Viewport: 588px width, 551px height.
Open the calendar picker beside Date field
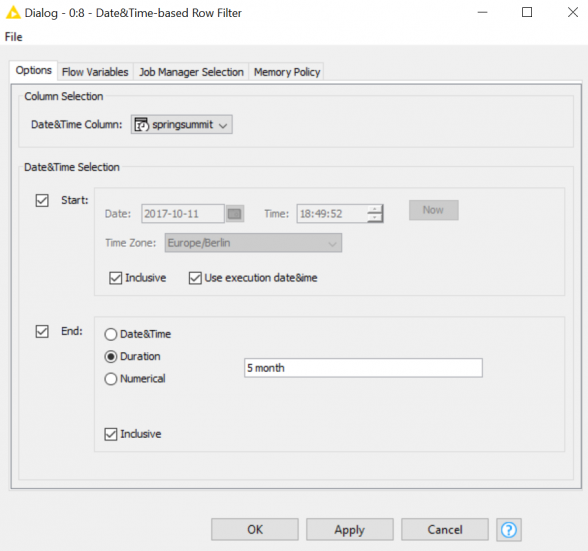(x=235, y=214)
